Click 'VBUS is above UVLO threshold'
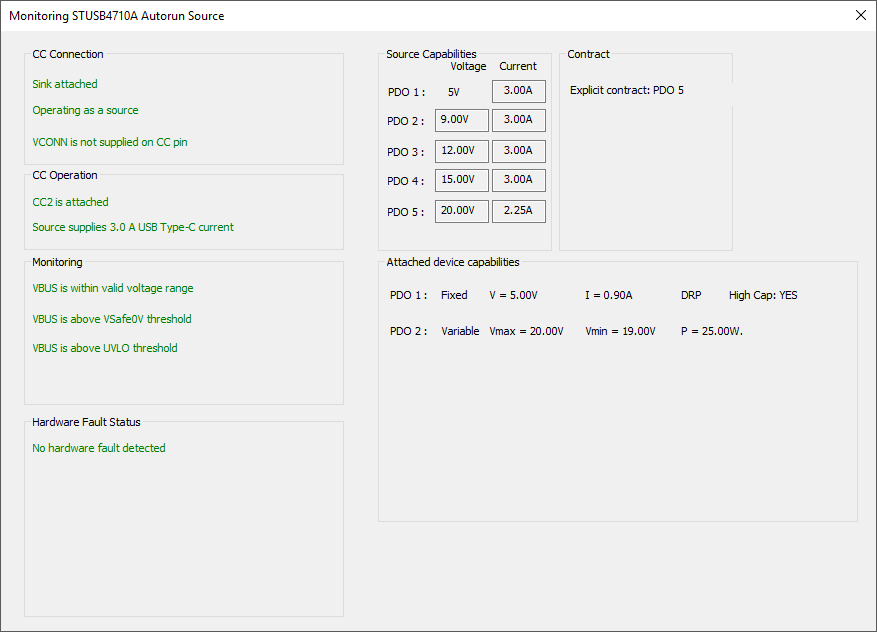The width and height of the screenshot is (877, 632). [x=105, y=348]
